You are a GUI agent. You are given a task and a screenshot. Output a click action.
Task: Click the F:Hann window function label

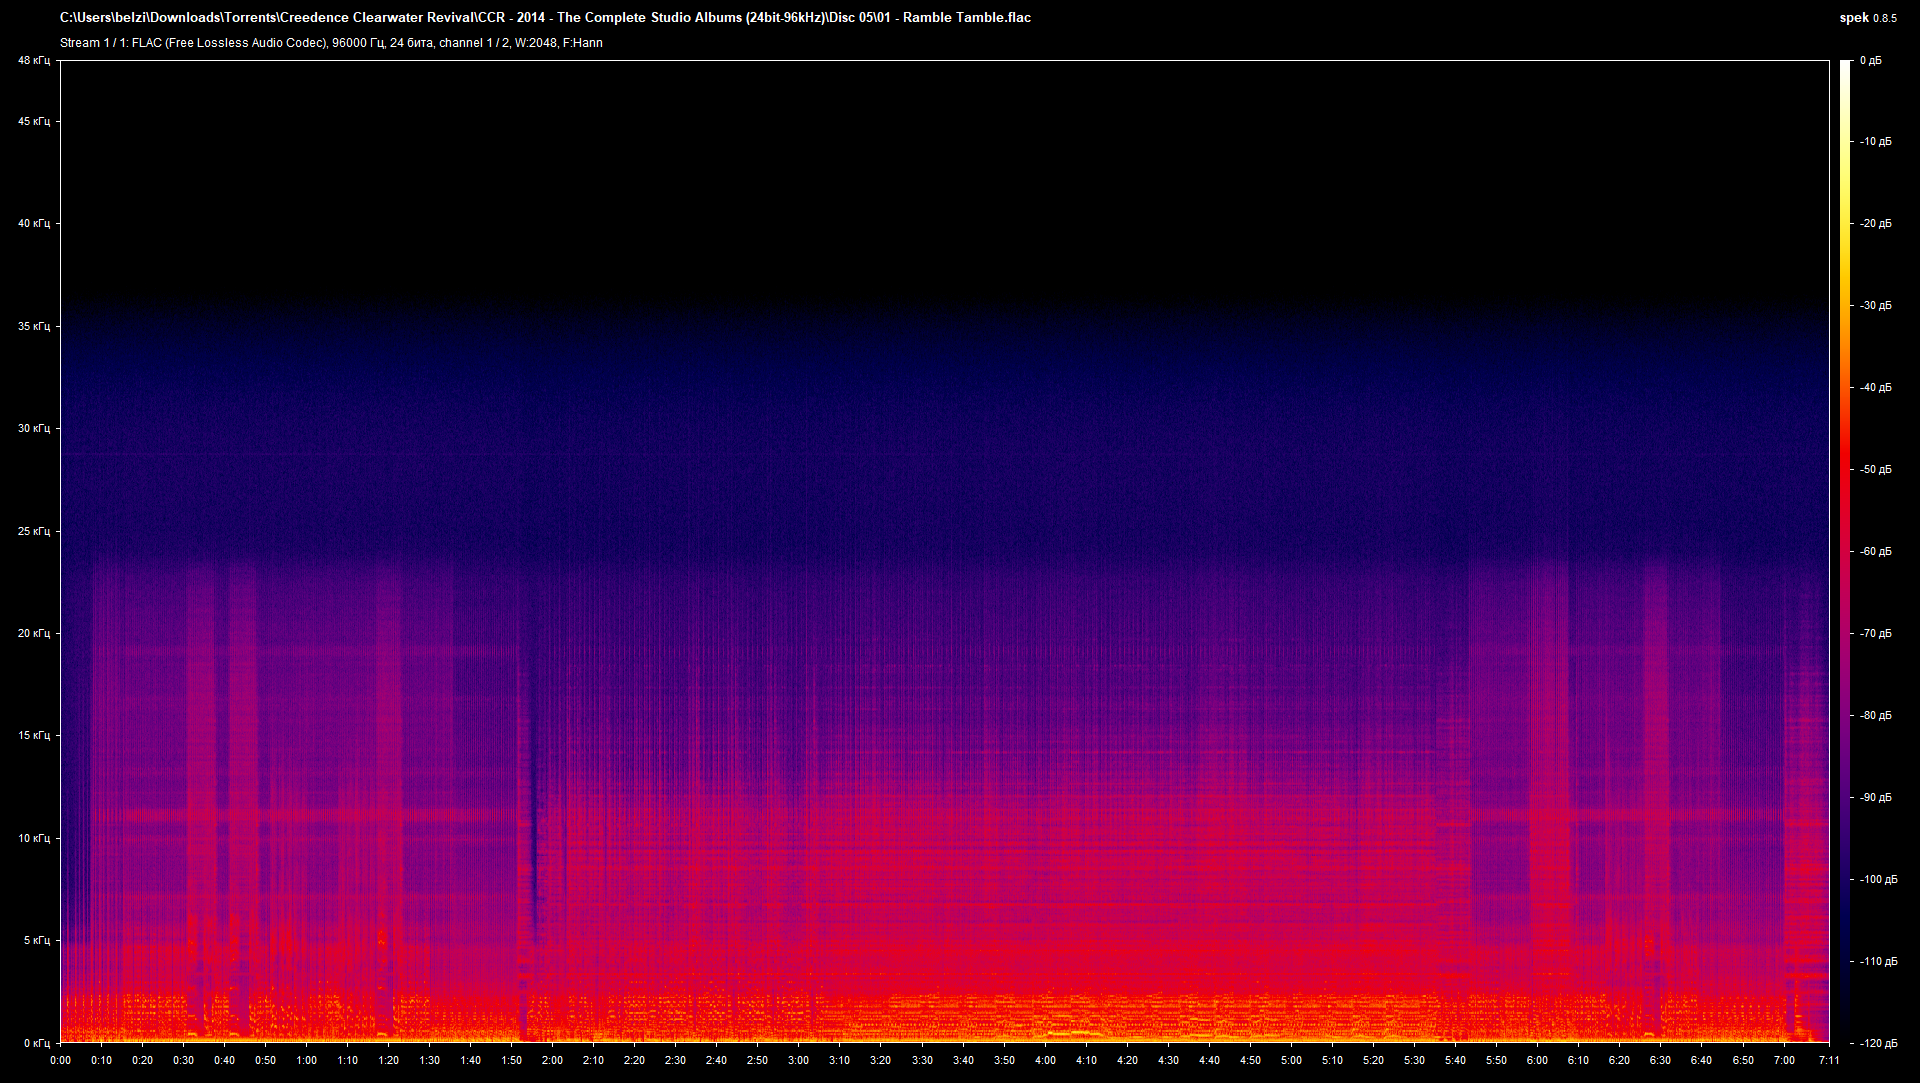[583, 43]
